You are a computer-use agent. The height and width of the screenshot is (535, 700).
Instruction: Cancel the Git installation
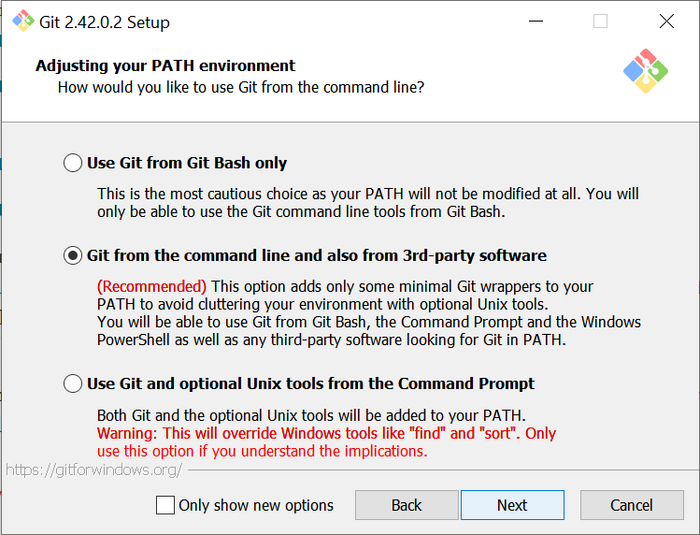(631, 505)
